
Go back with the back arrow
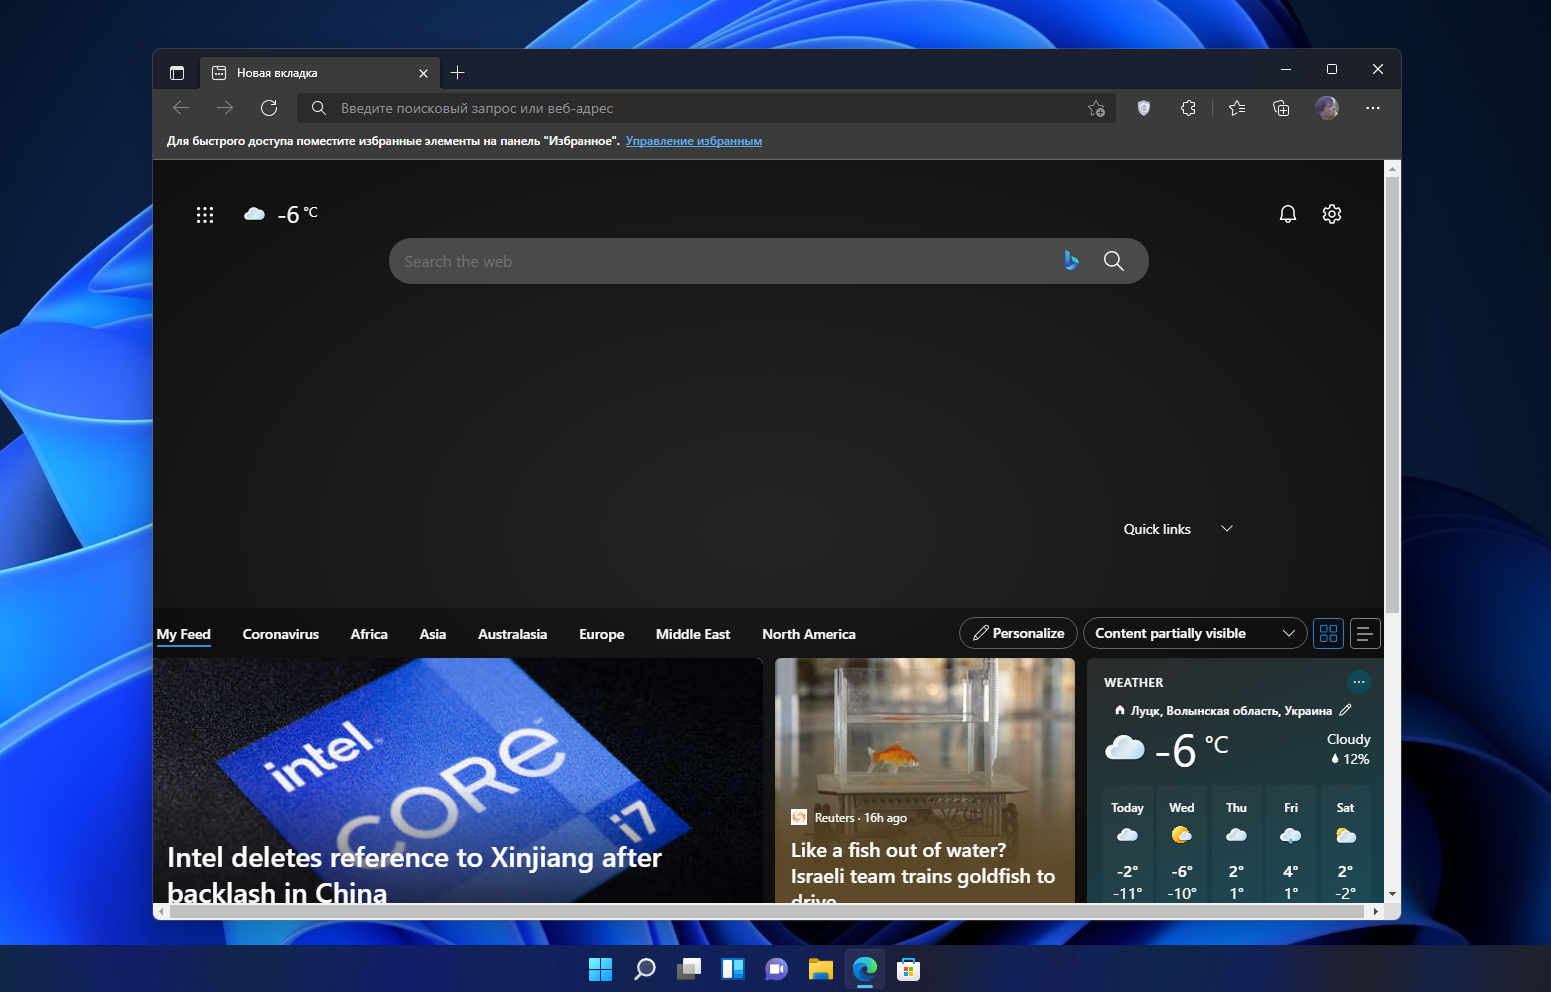click(181, 108)
